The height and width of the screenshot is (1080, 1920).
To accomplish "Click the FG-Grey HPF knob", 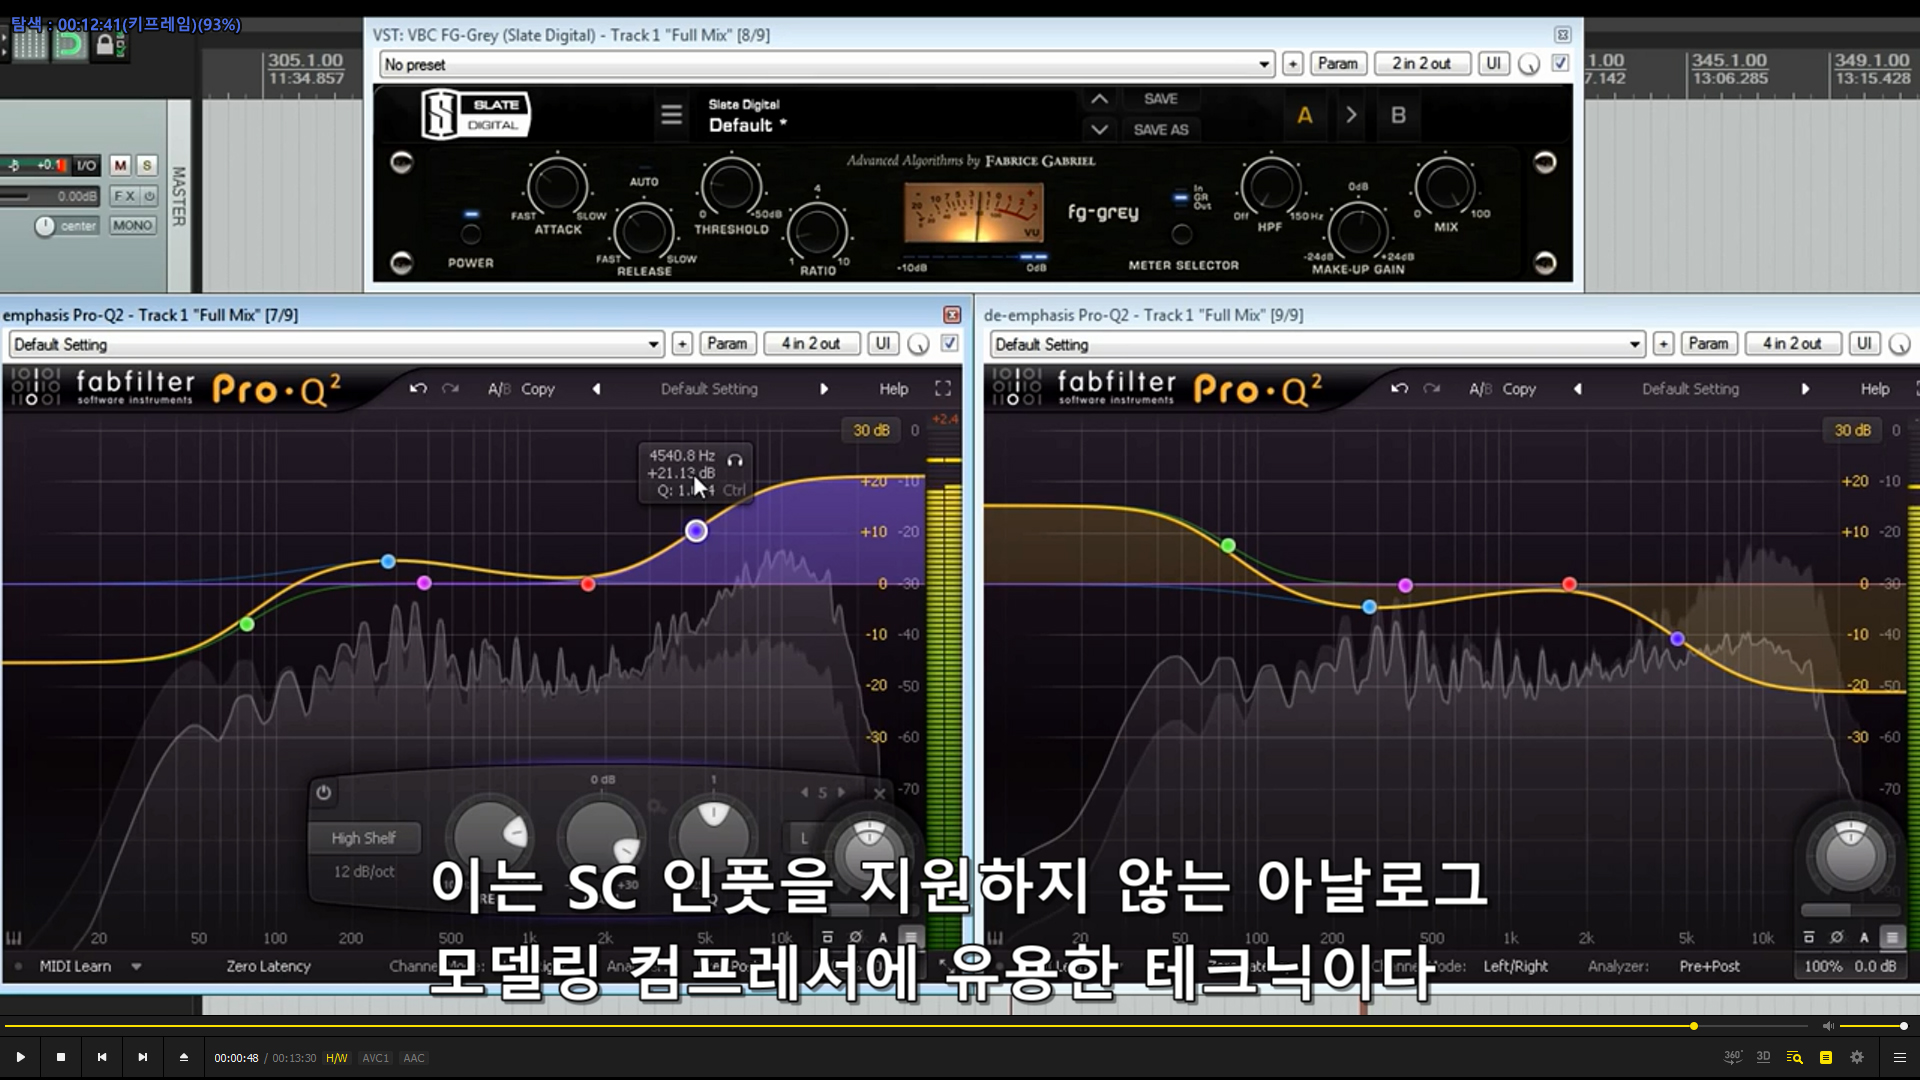I will pos(1270,187).
